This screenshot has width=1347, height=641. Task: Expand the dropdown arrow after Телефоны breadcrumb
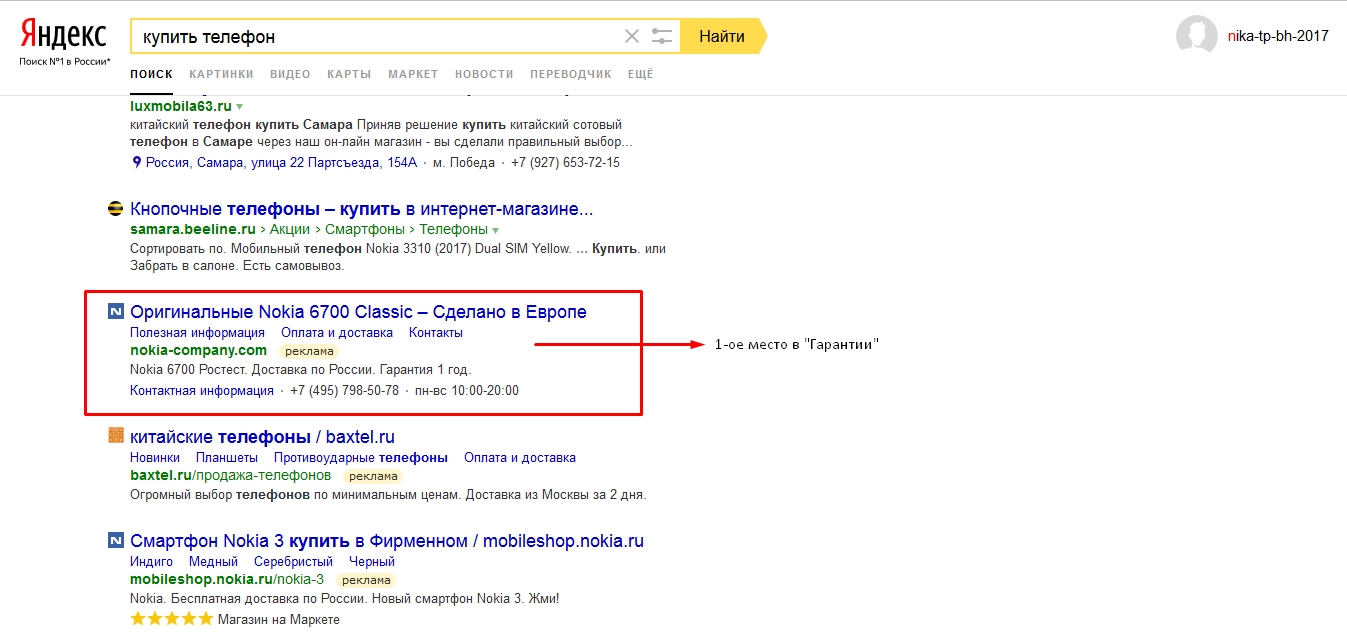tap(495, 230)
